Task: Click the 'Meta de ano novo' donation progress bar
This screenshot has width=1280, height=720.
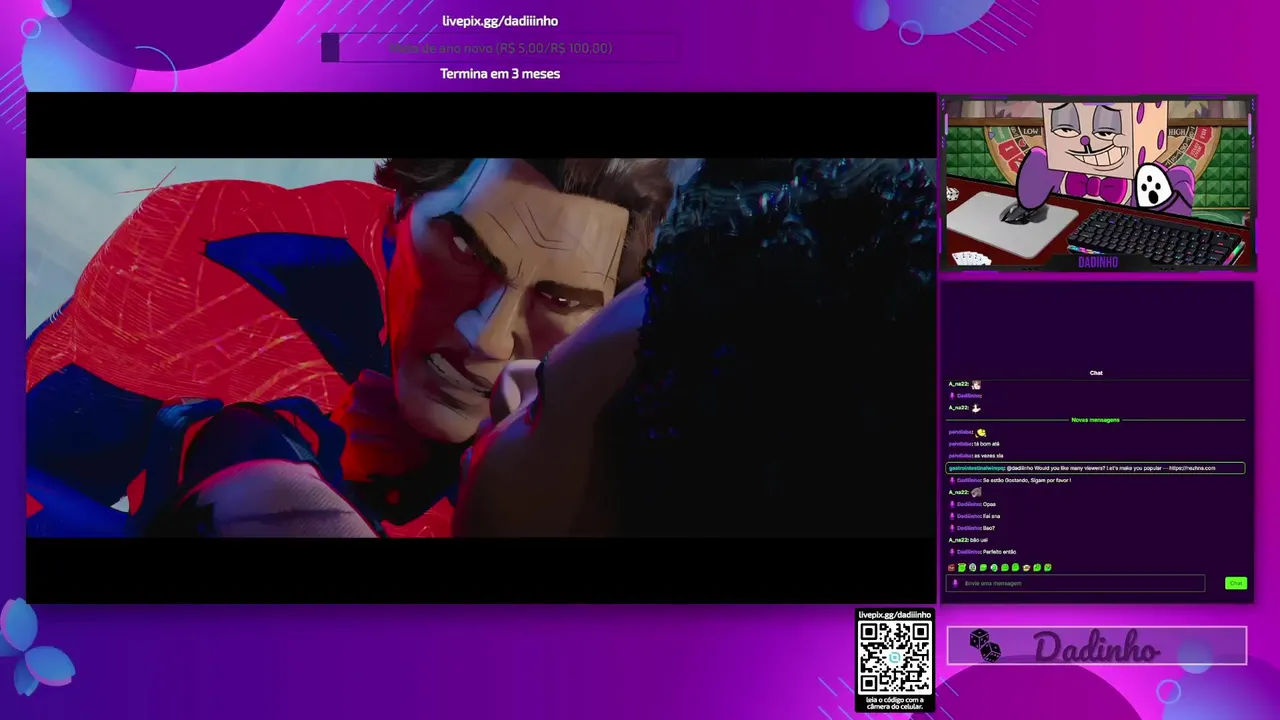Action: click(500, 48)
